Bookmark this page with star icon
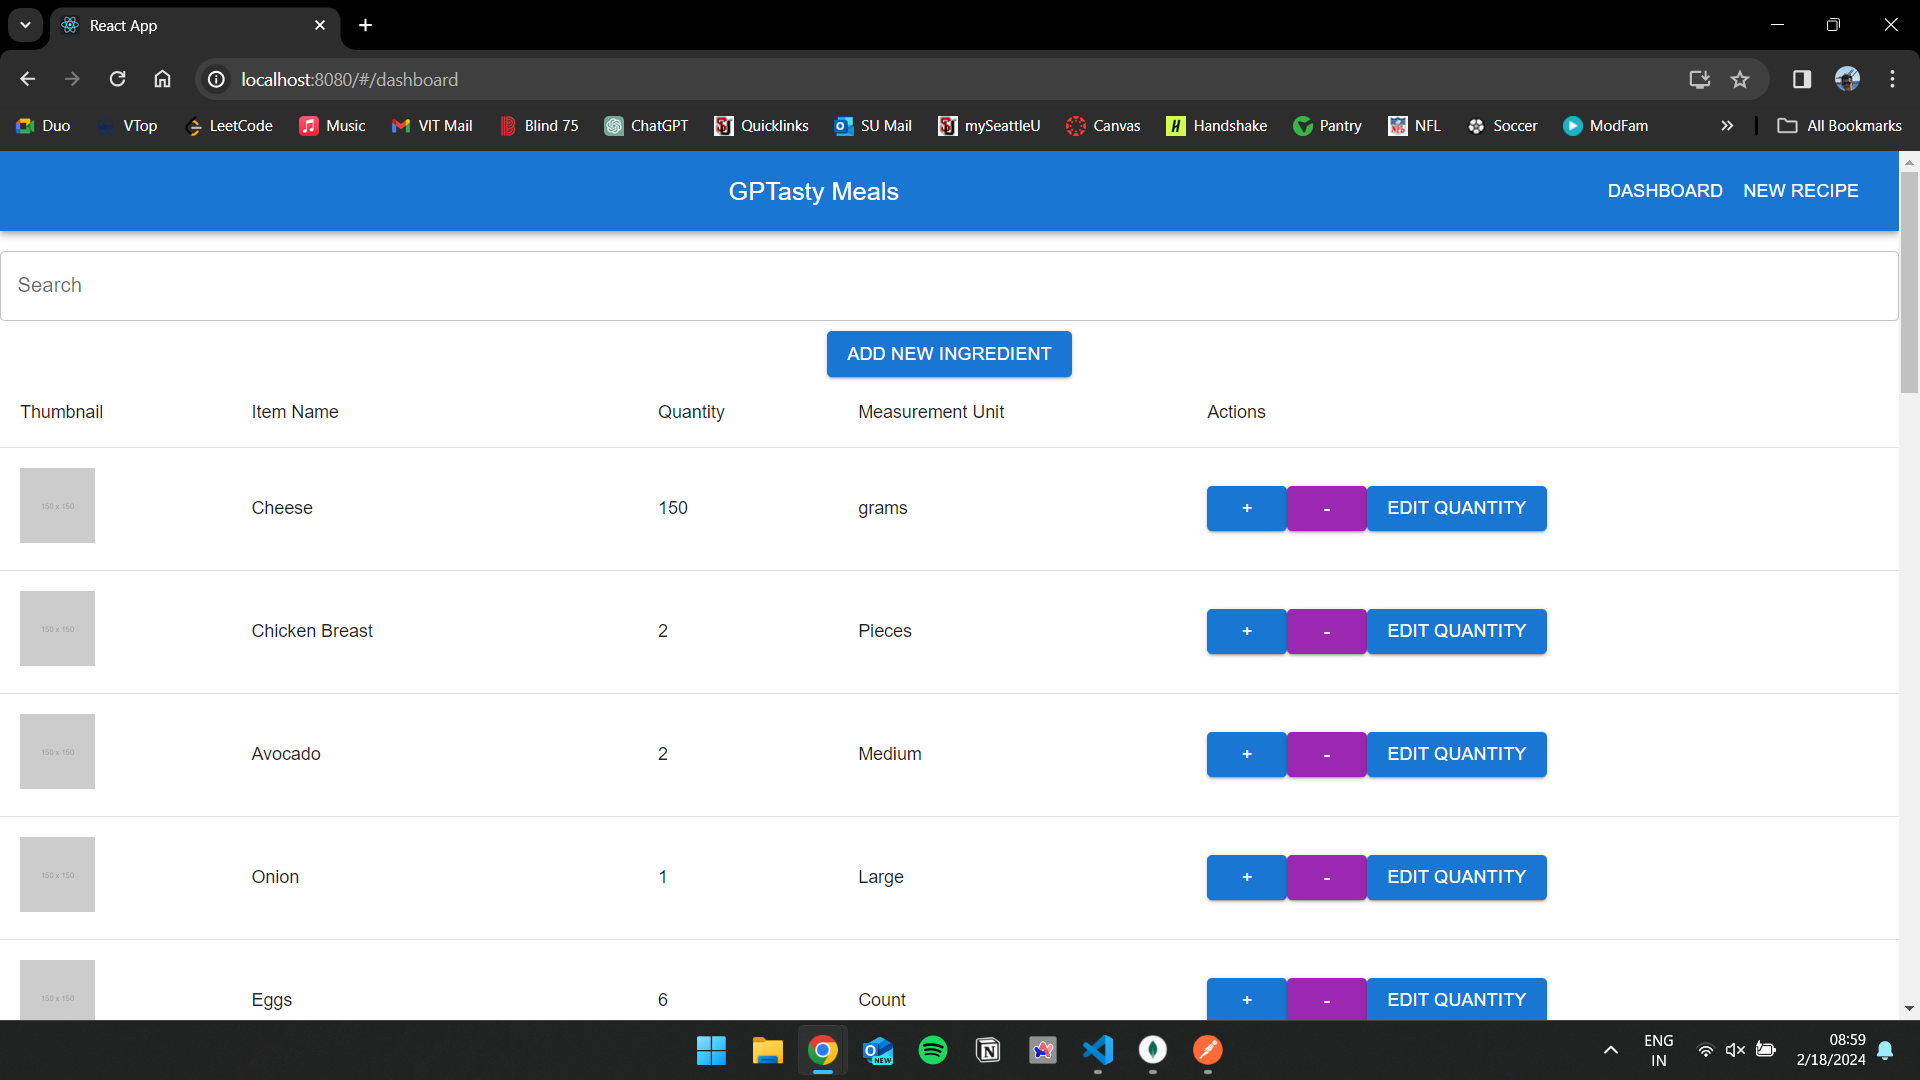The image size is (1920, 1080). coord(1740,79)
